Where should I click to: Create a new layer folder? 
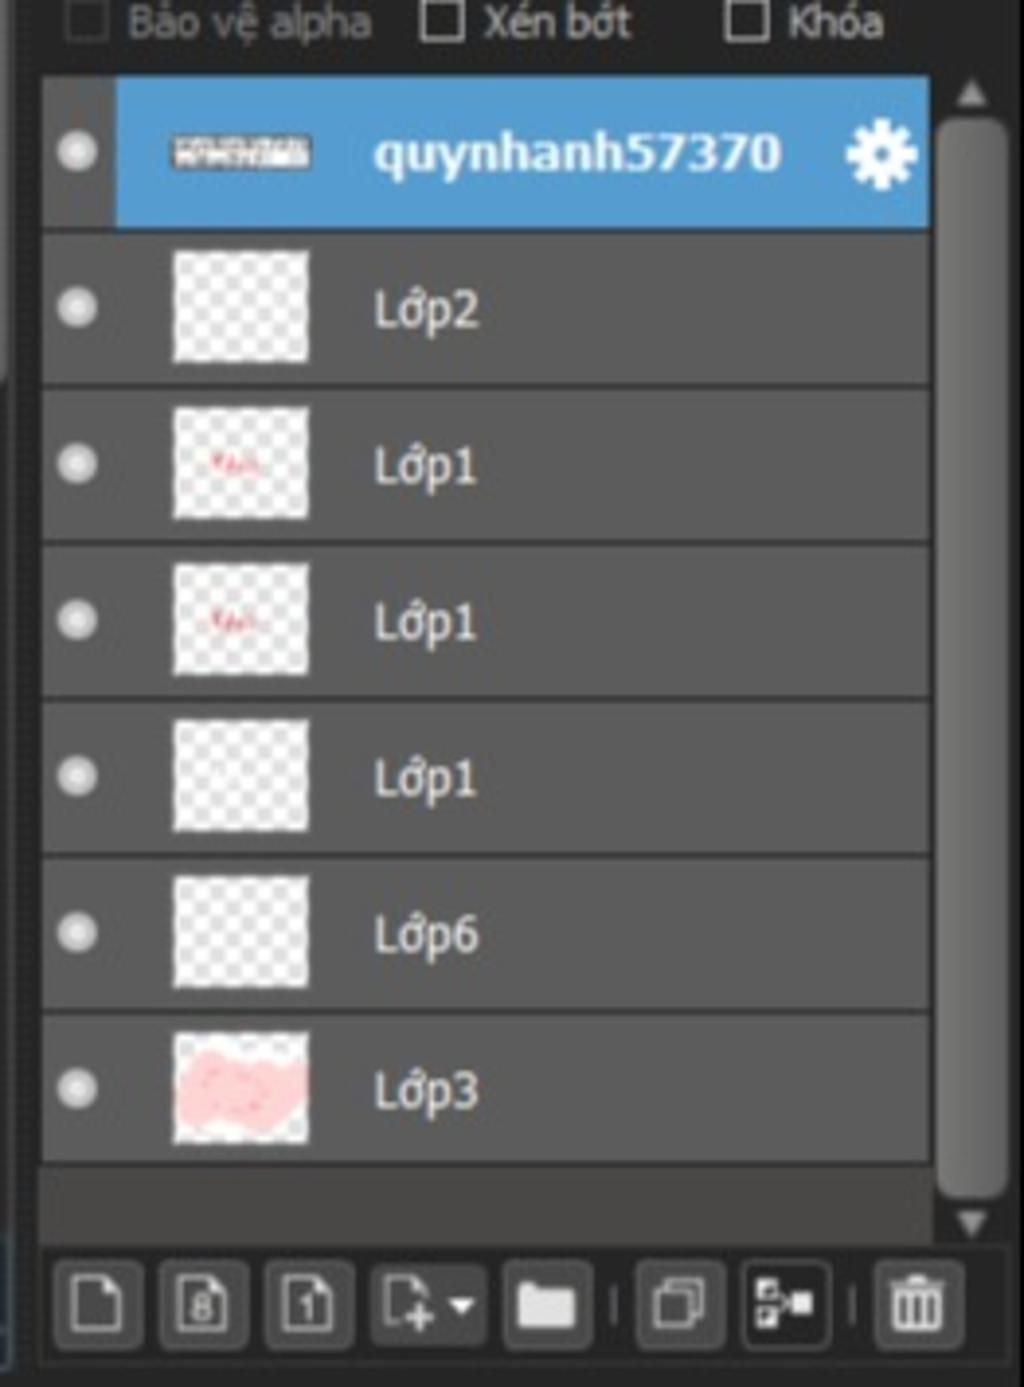(546, 1303)
